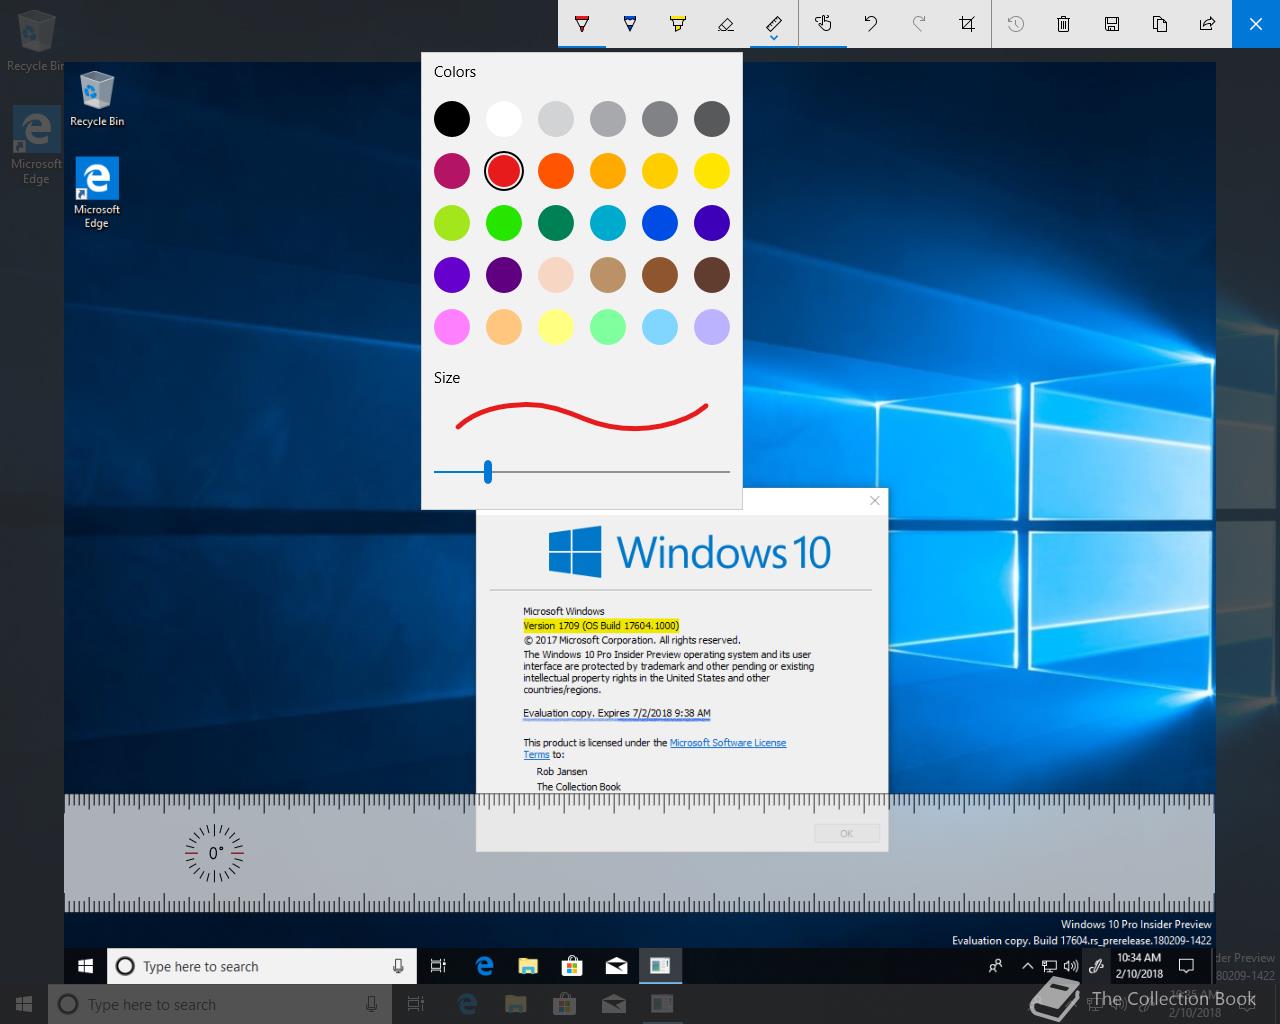Click the captured Recycle Bin desktop icon
1280x1024 pixels.
[x=97, y=99]
